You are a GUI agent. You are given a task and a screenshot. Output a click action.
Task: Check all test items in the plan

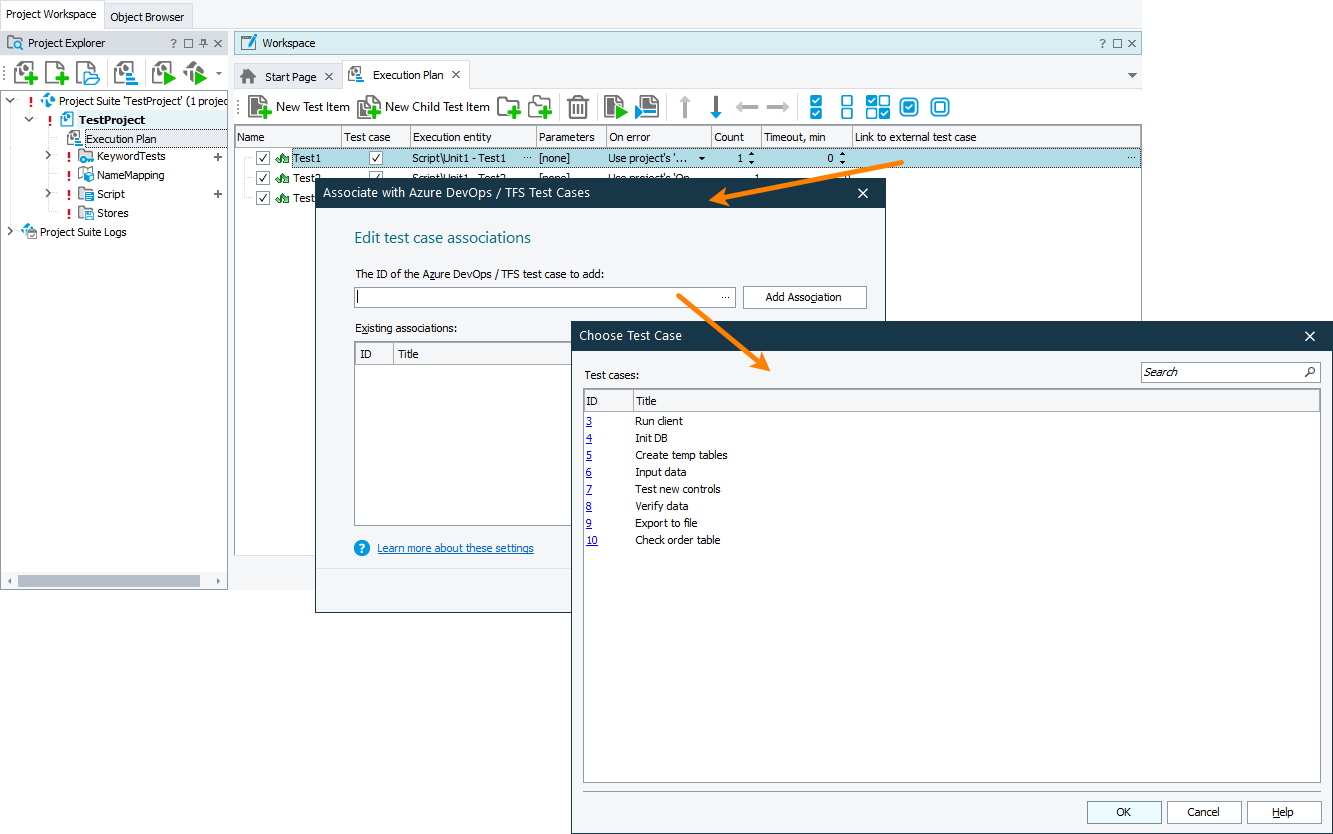tap(814, 106)
